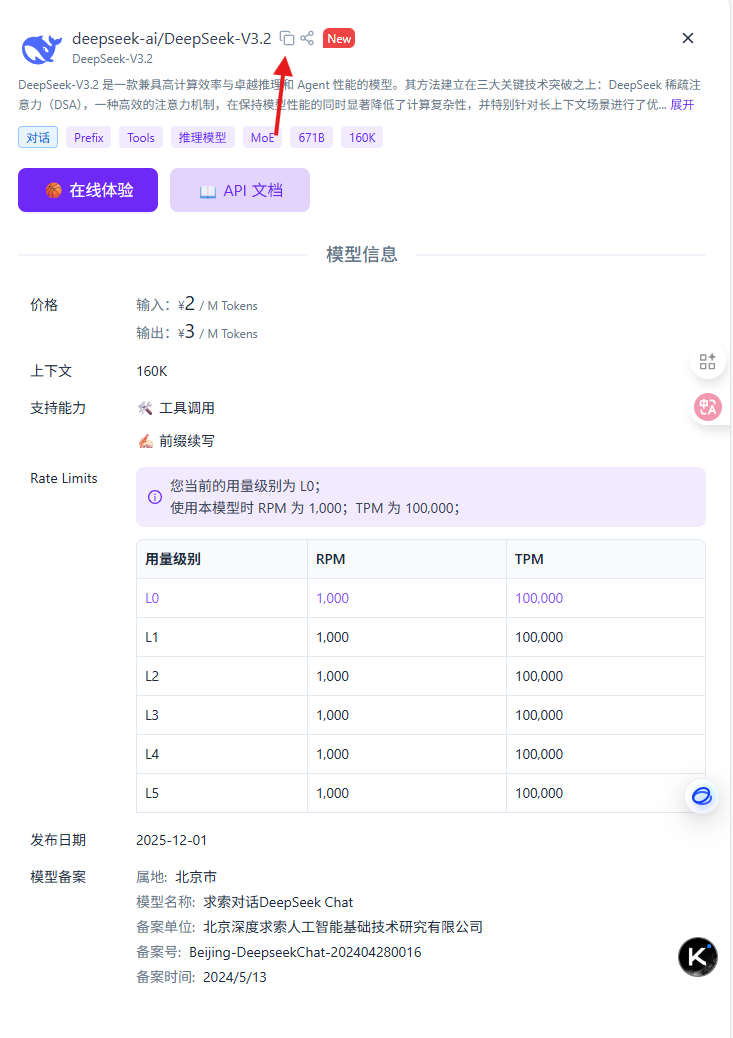Click the wrench icon beside 工具调用
This screenshot has height=1038, width=733.
tap(146, 407)
